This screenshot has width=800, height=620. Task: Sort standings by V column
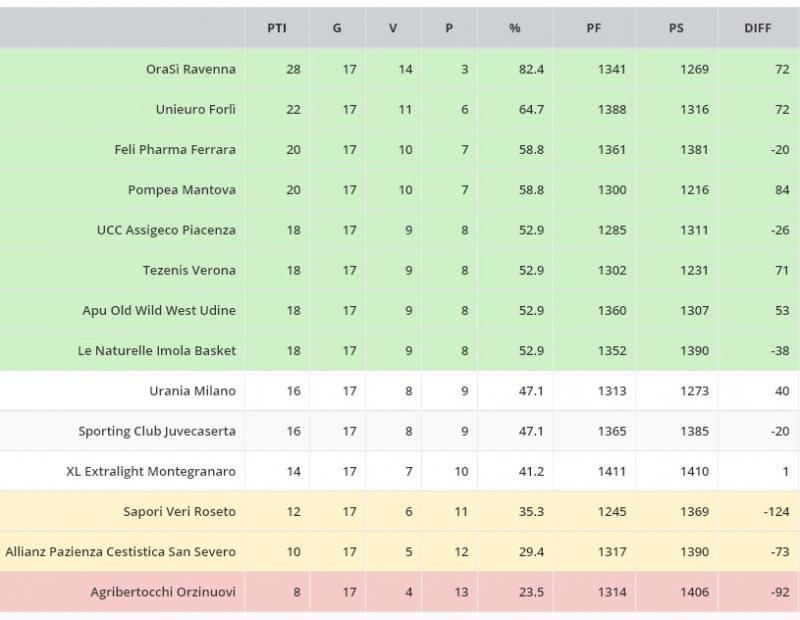tap(393, 28)
